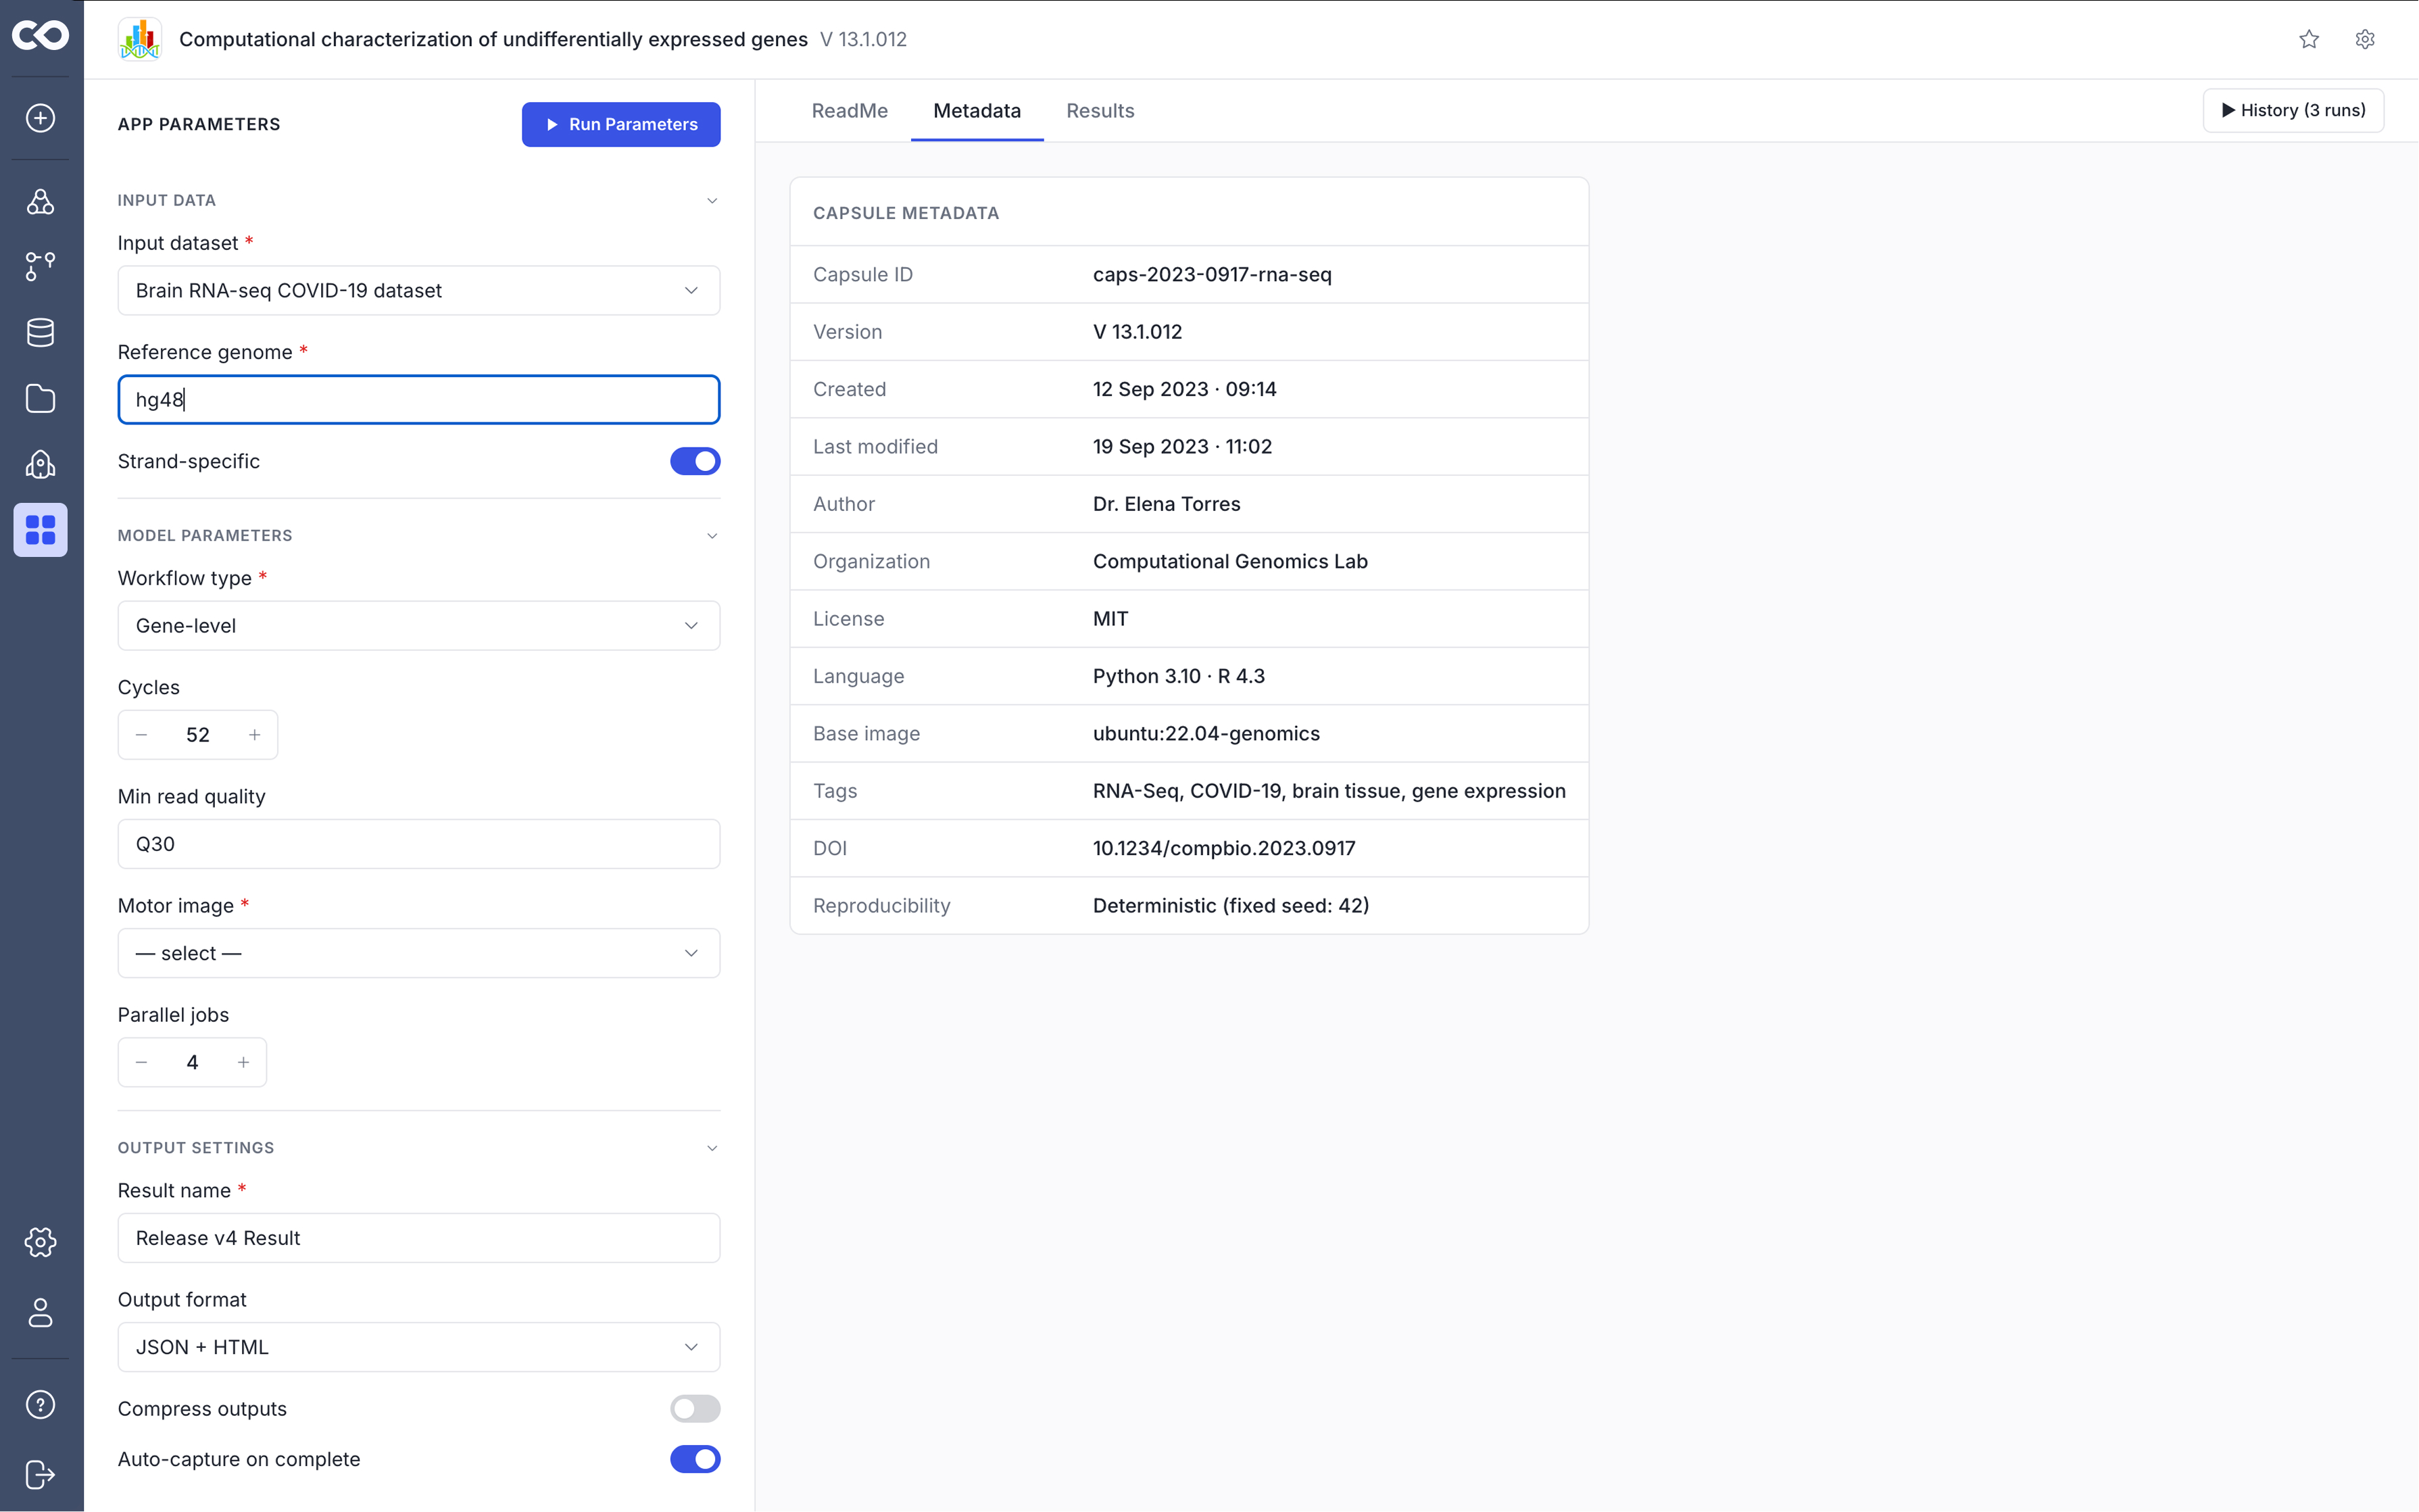Decrease Cycles with minus button
This screenshot has height=1512, width=2419.
pyautogui.click(x=142, y=735)
